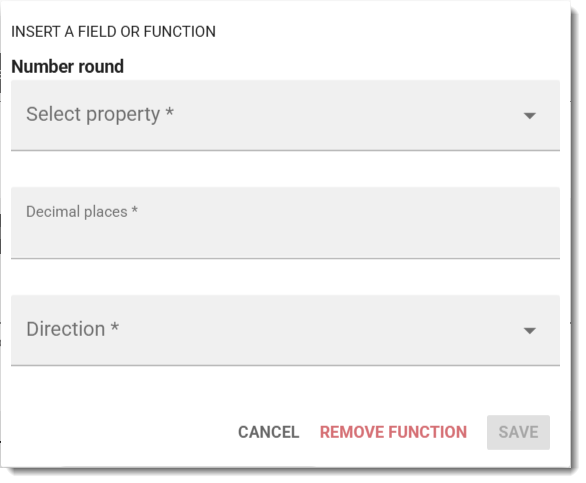Screen dimensions: 586x483
Task: Pick a property in the first field
Action: [x=285, y=115]
